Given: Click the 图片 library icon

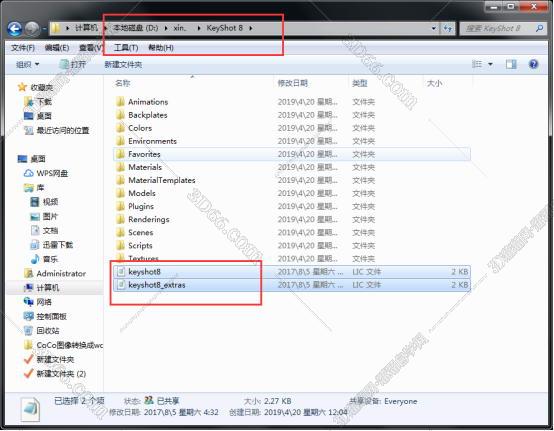Looking at the screenshot, I should 34,216.
